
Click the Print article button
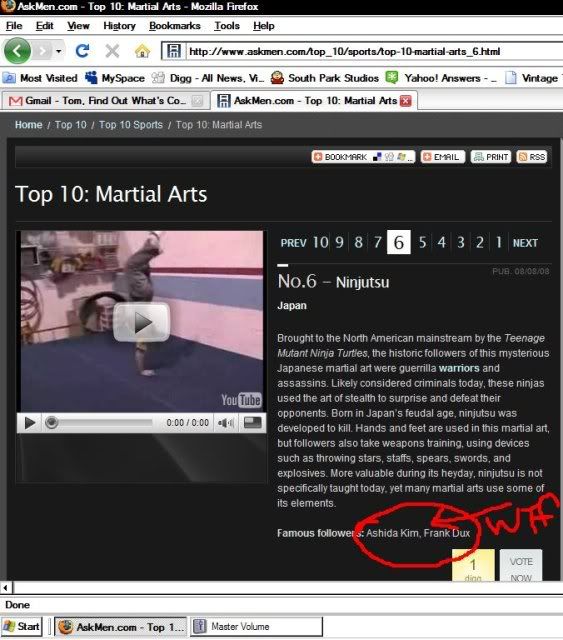click(491, 157)
